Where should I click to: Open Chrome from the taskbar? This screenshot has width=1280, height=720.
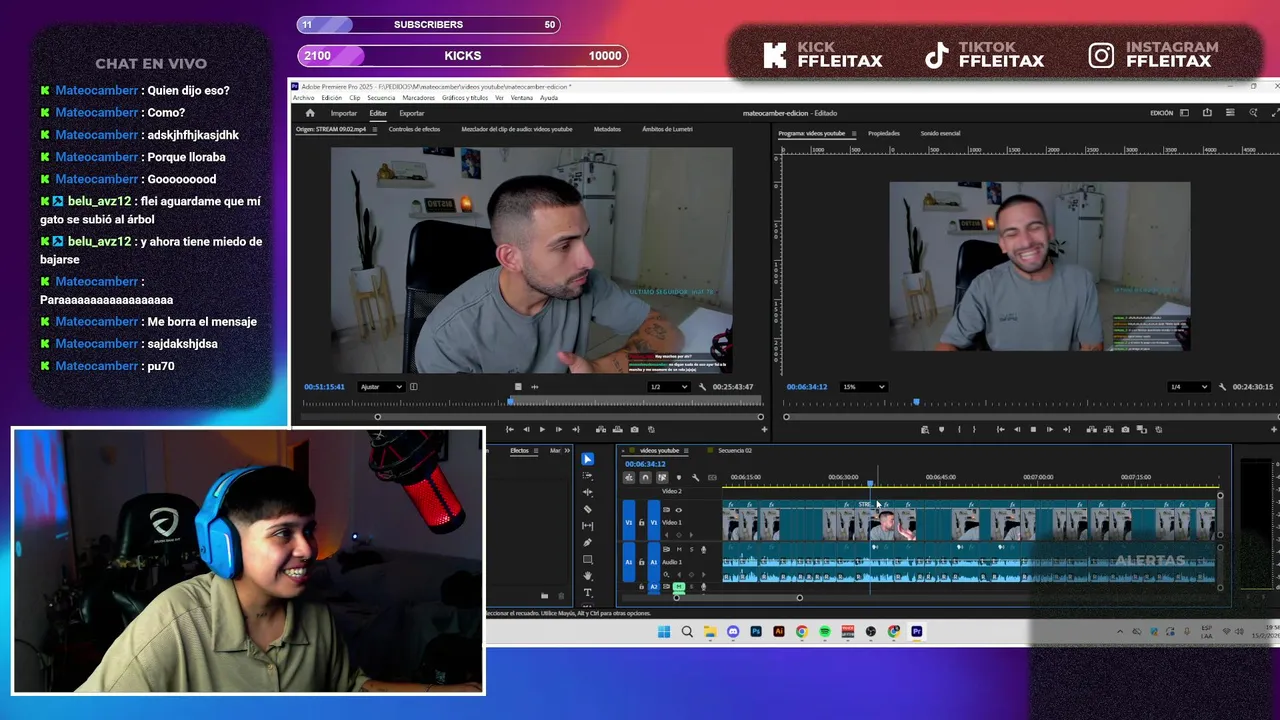802,631
